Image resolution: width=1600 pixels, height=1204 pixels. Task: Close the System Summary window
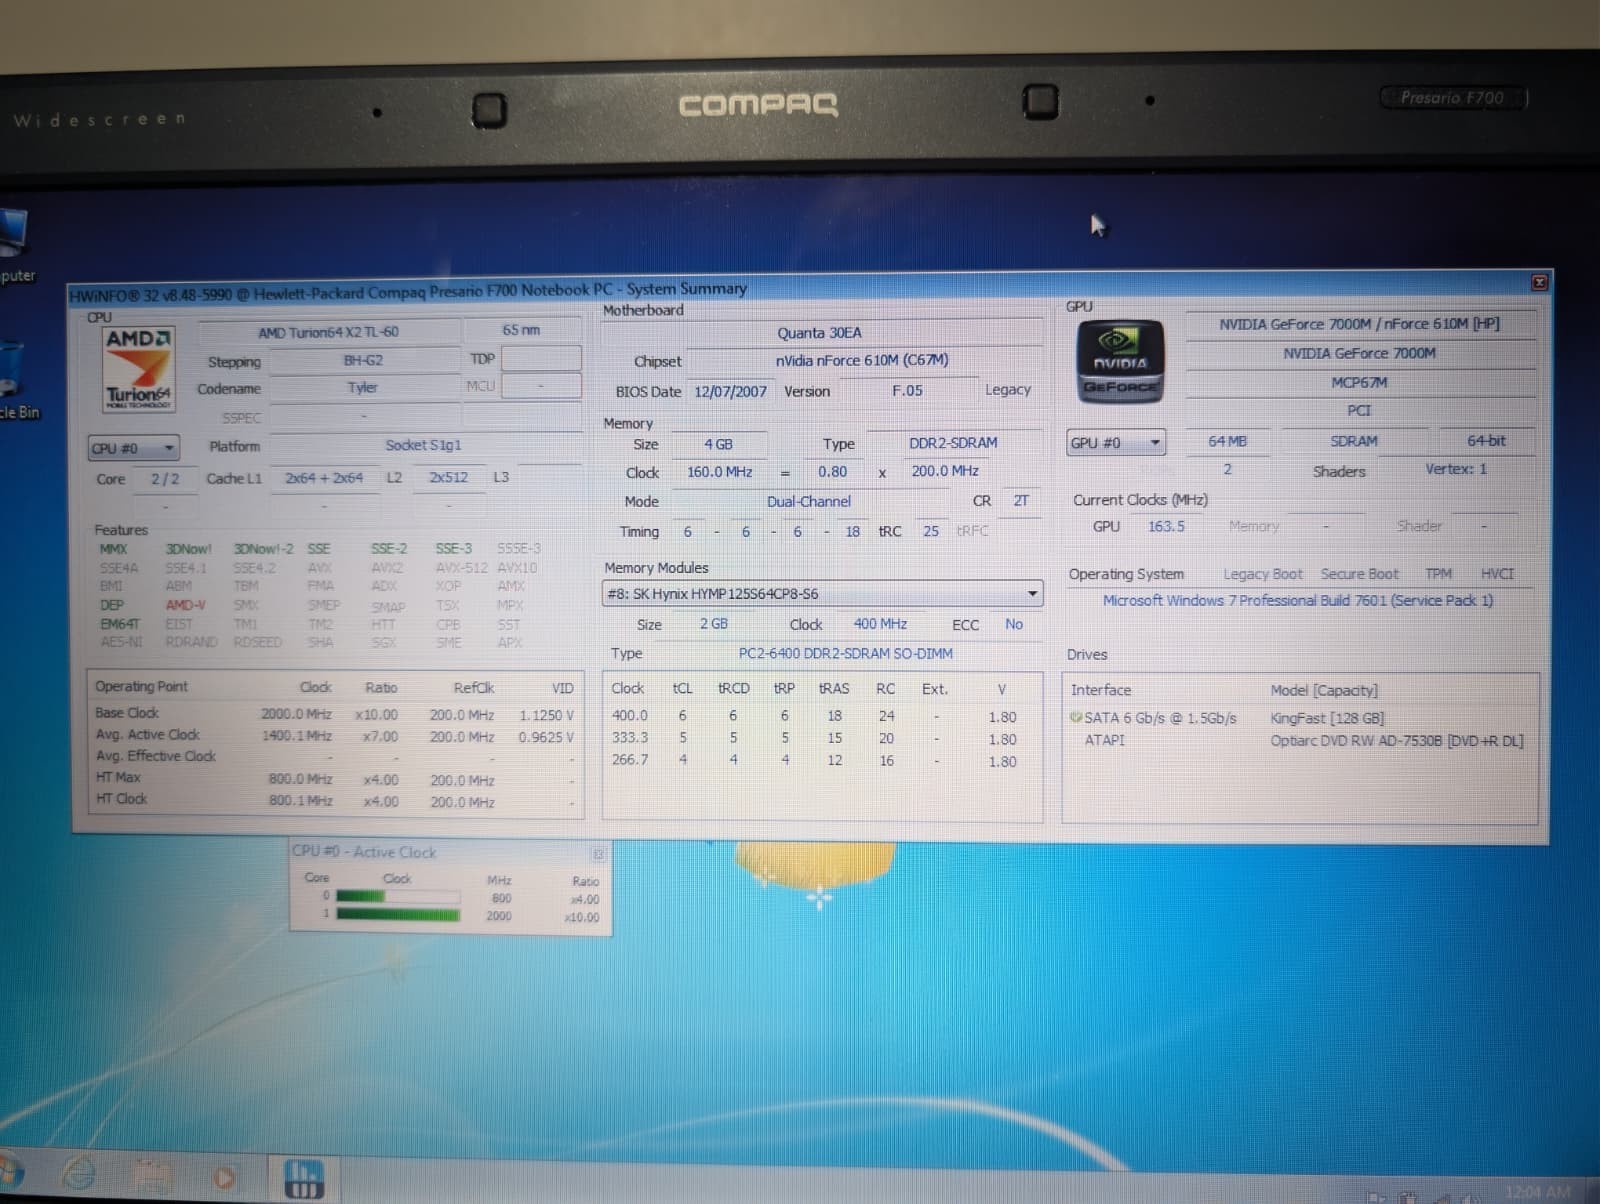point(1539,283)
